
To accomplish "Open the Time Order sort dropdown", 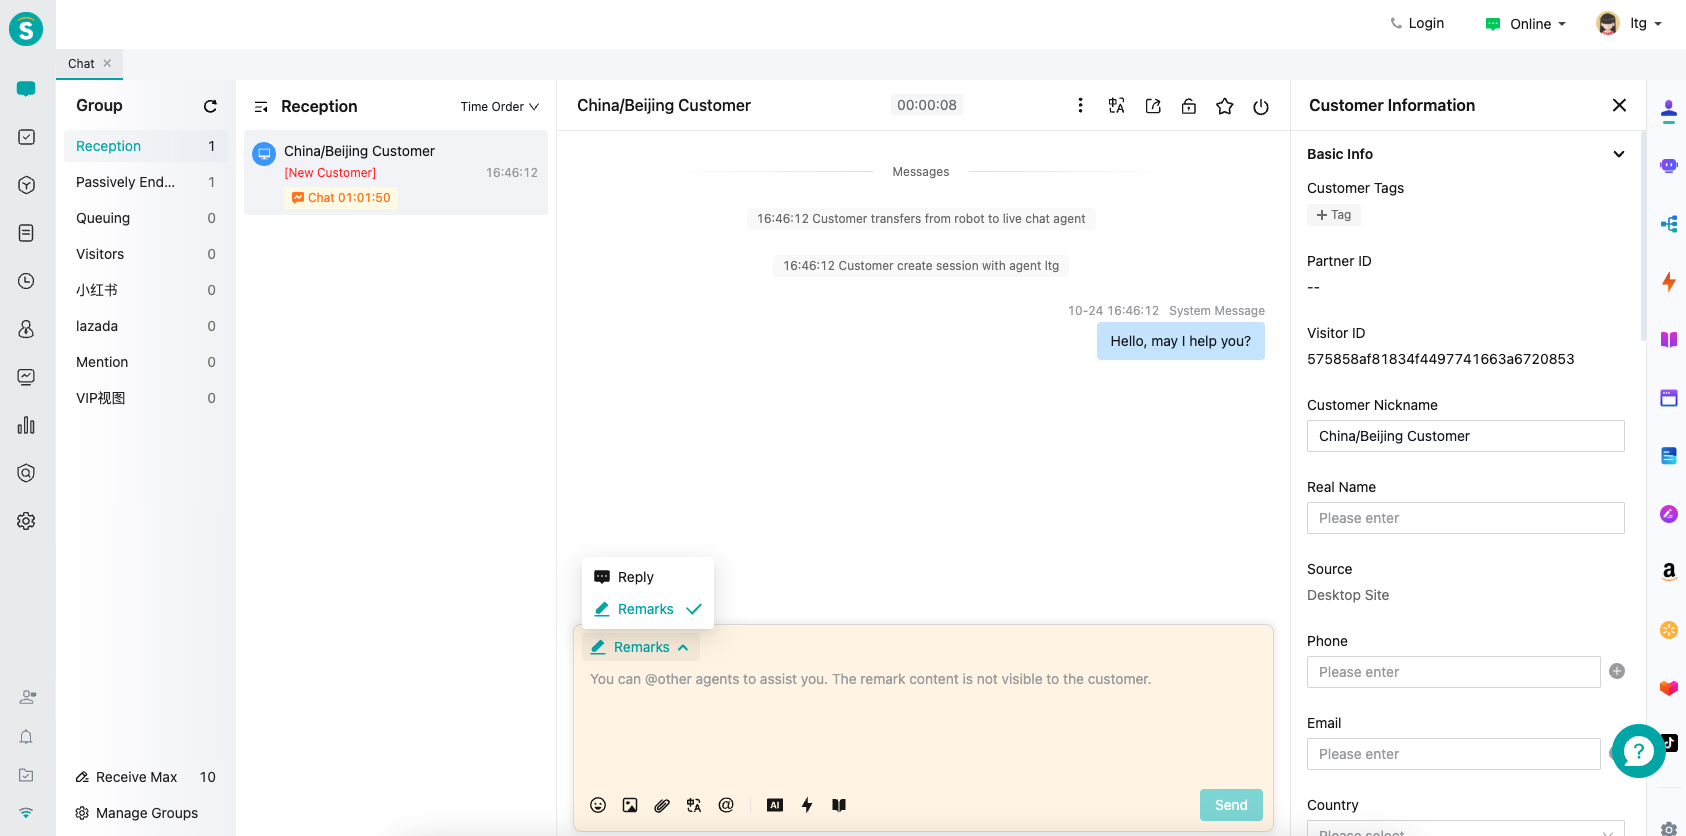I will click(x=499, y=107).
